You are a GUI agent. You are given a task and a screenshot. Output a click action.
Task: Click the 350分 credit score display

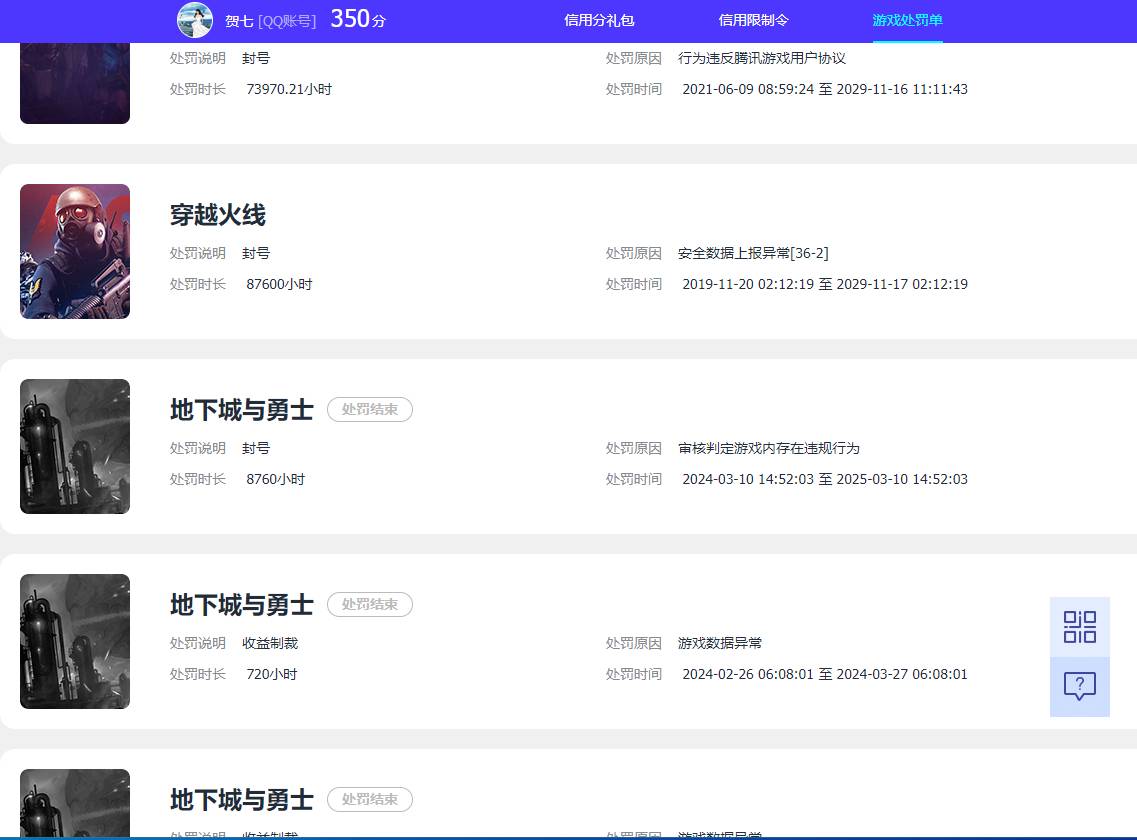[356, 18]
